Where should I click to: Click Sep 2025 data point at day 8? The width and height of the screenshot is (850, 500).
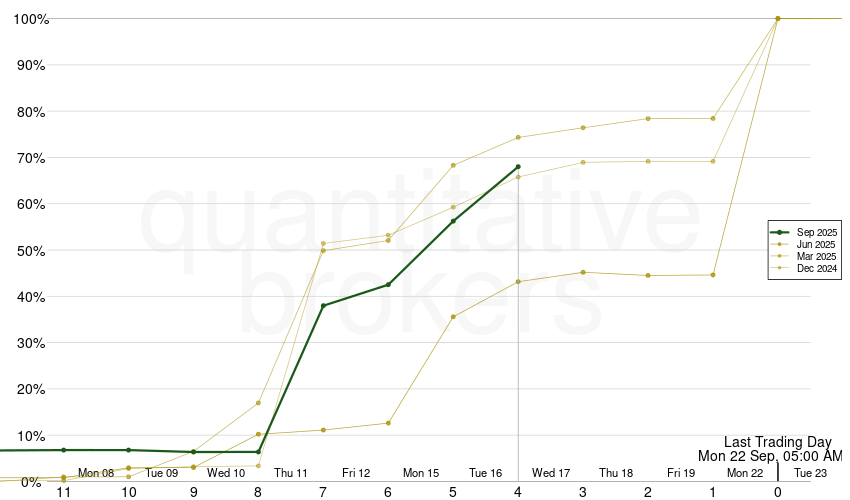point(258,452)
